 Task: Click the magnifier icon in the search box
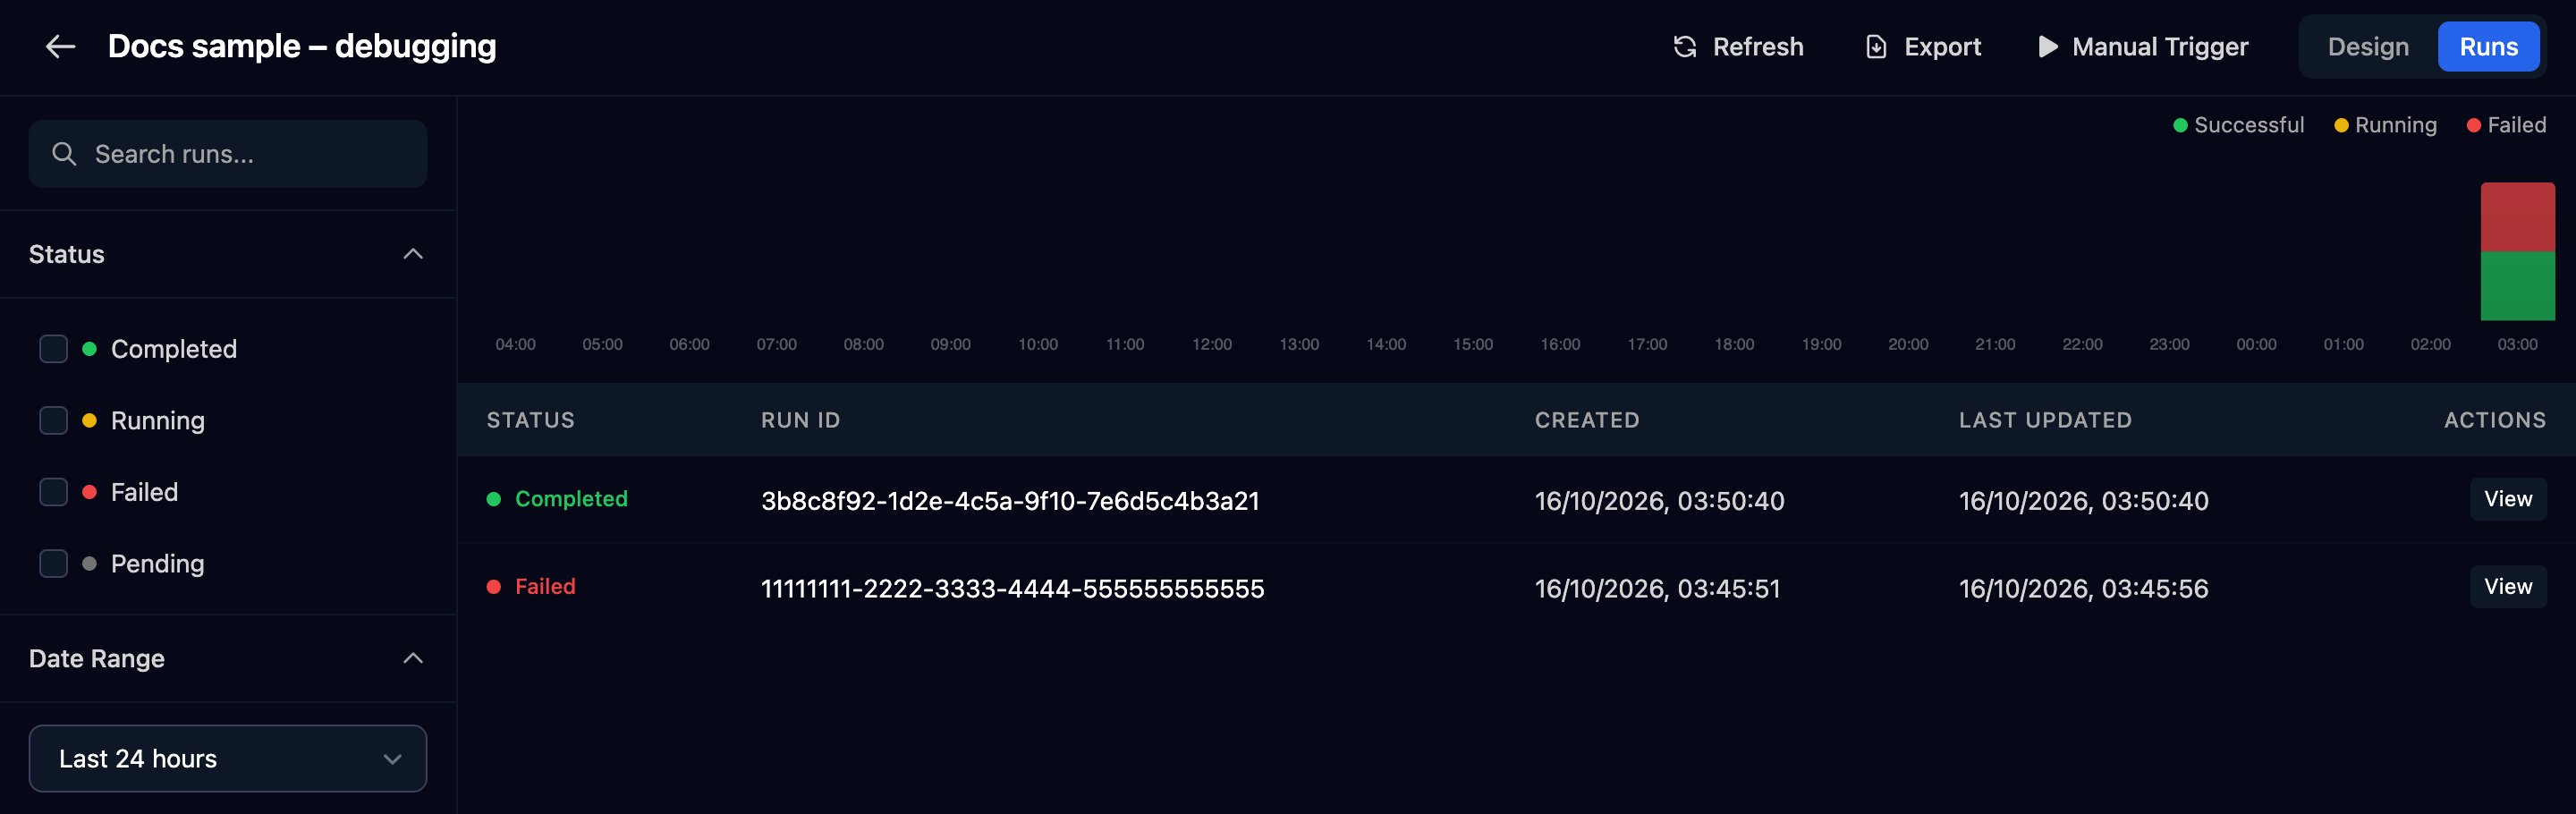[x=64, y=154]
